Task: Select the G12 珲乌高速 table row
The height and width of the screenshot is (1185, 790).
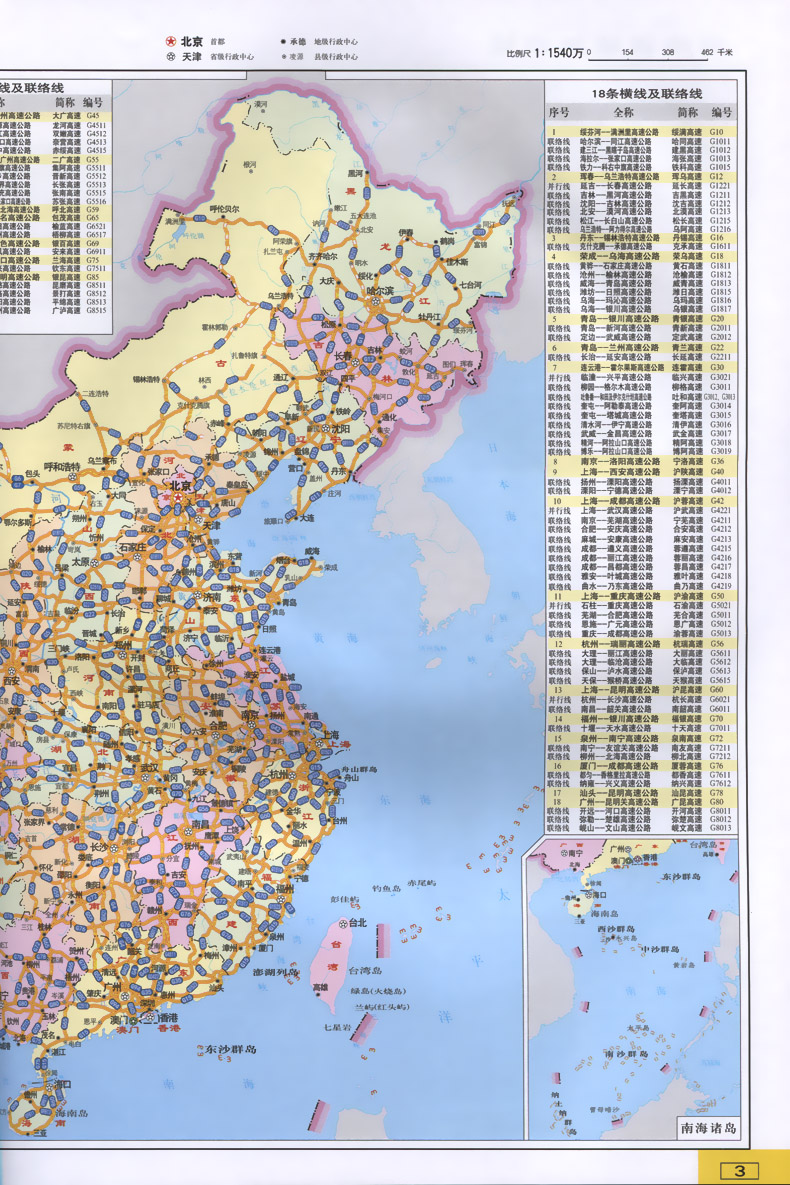Action: click(x=640, y=176)
